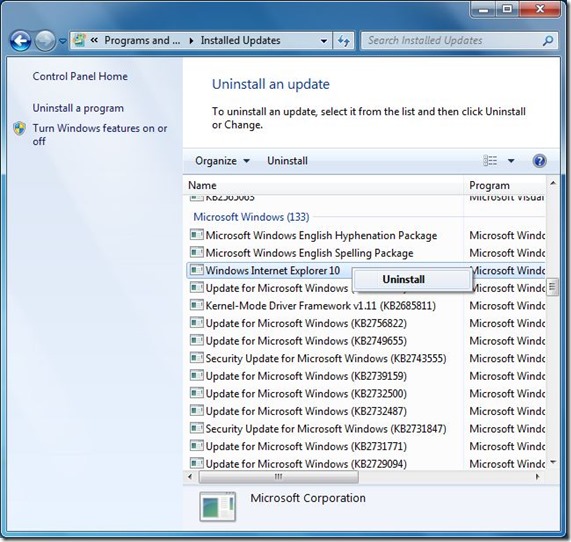
Task: Select Security Update (KB2743555)
Action: (x=326, y=358)
